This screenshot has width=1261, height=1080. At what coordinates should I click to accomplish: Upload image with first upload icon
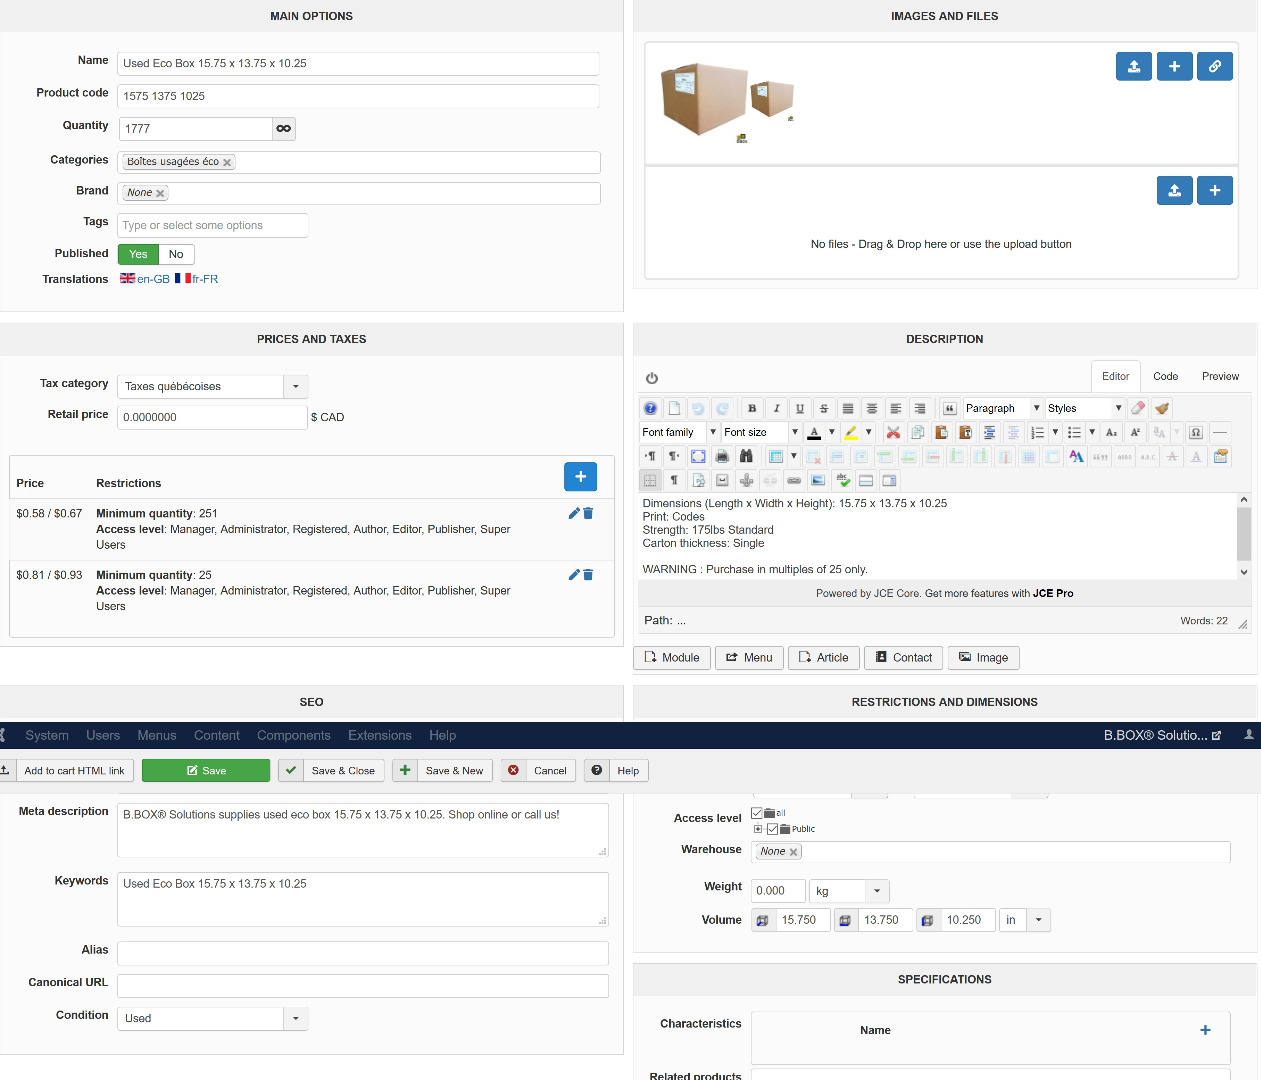pyautogui.click(x=1134, y=66)
